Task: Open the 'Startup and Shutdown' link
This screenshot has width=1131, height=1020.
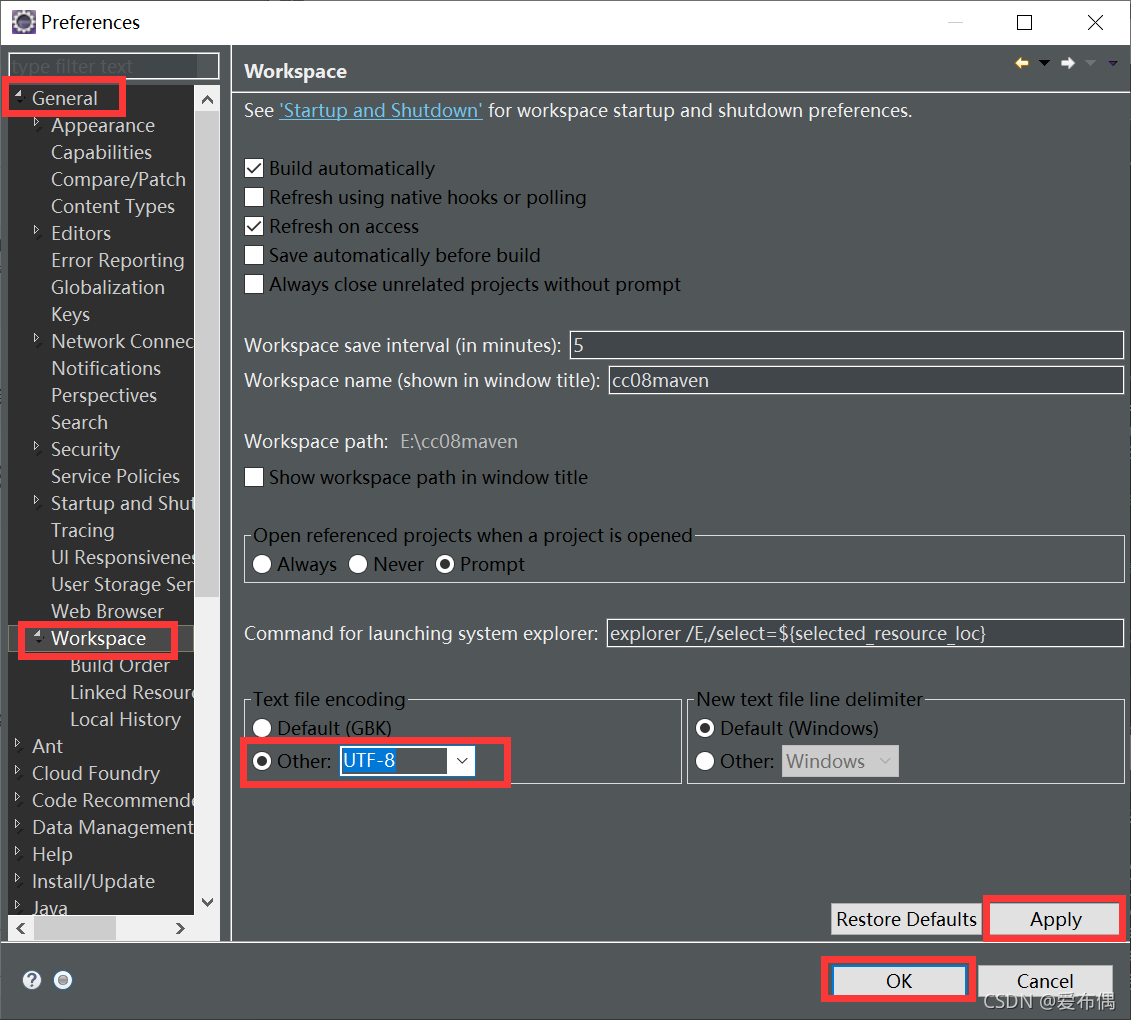Action: coord(380,110)
